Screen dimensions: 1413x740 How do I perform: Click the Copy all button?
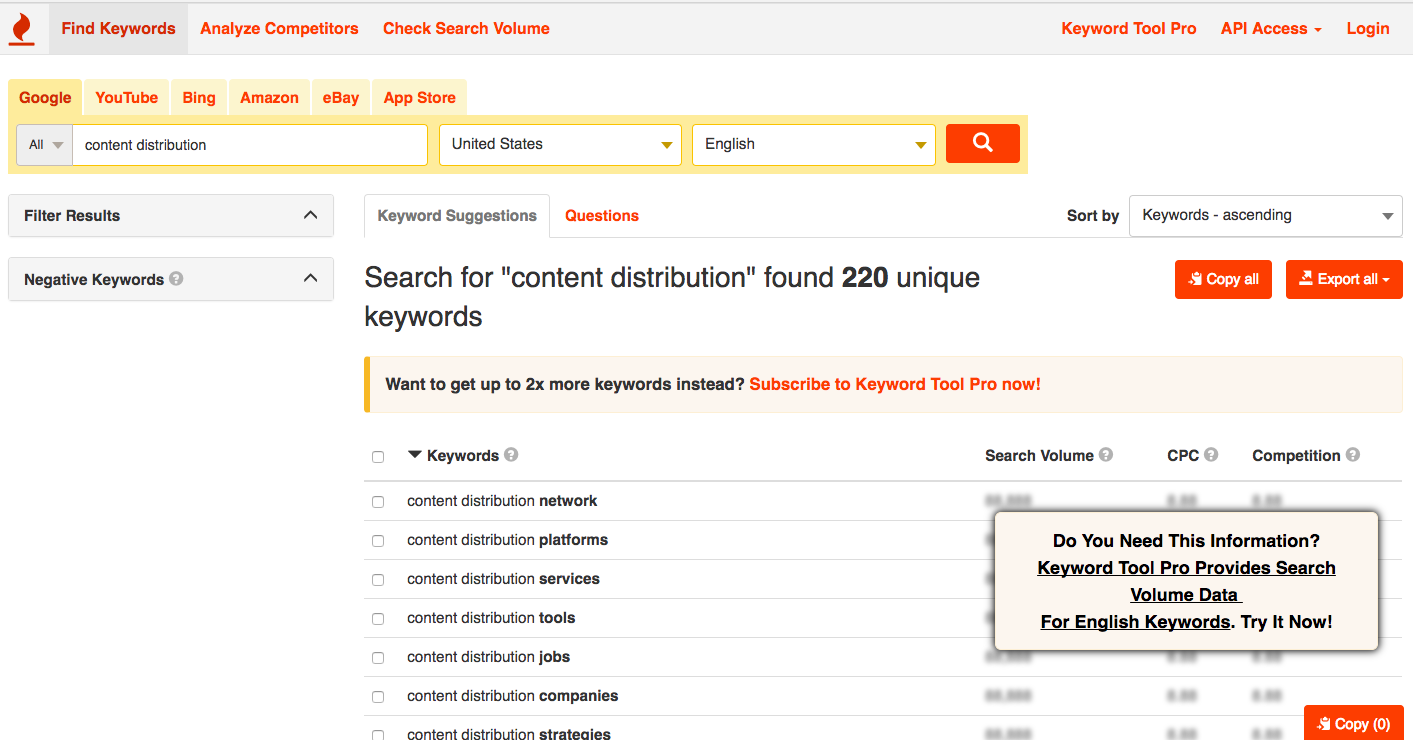coord(1223,280)
